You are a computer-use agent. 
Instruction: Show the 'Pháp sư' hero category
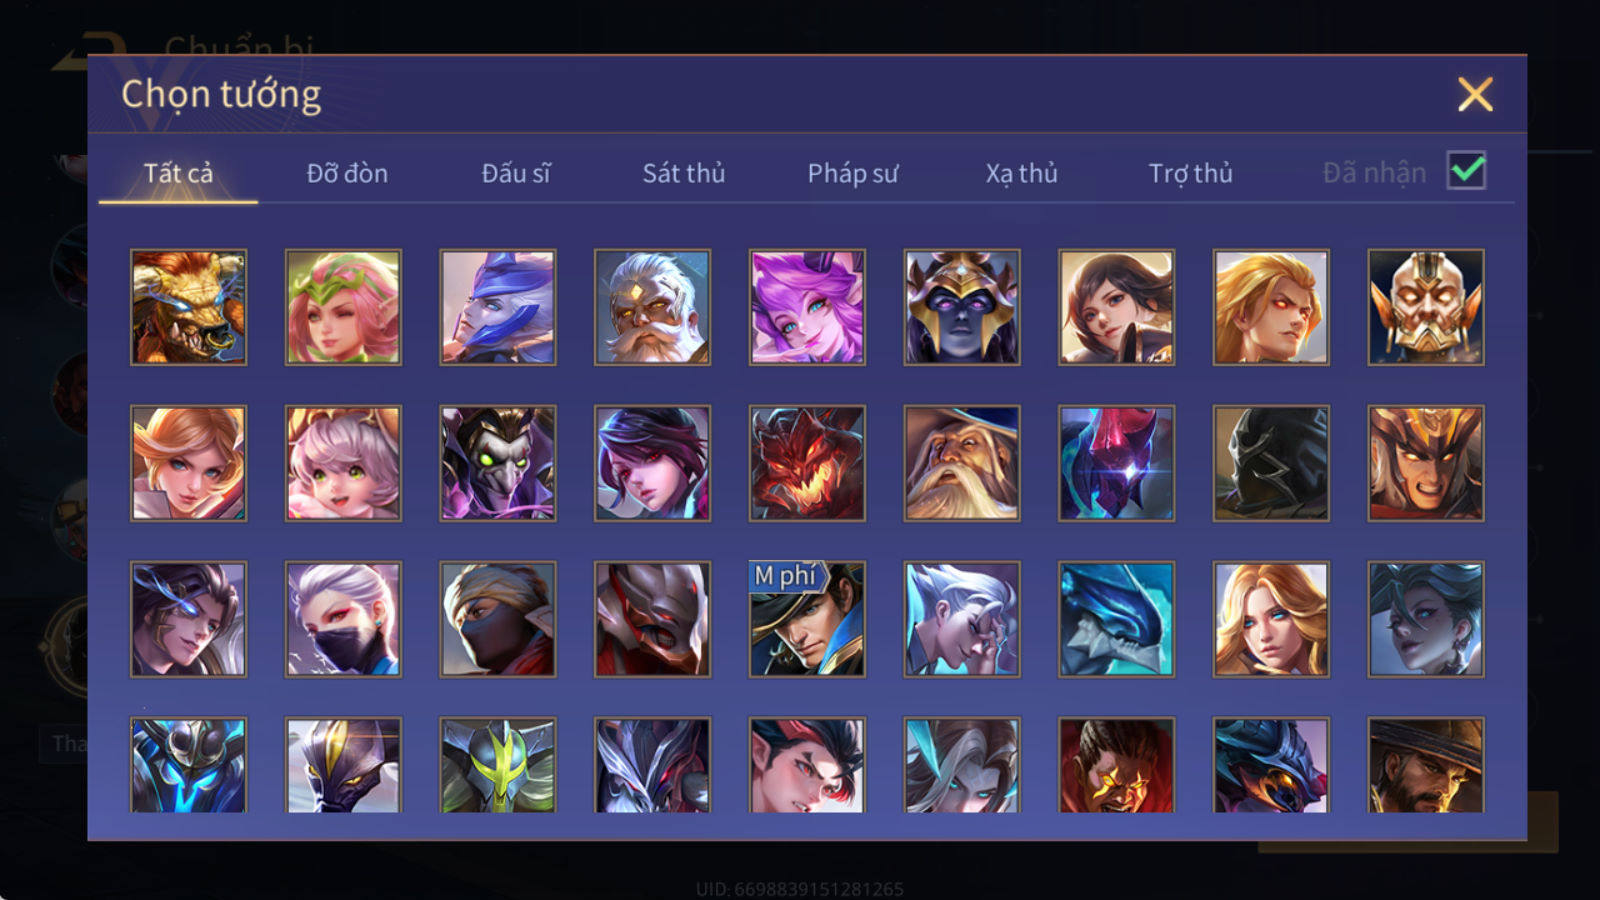coord(853,173)
